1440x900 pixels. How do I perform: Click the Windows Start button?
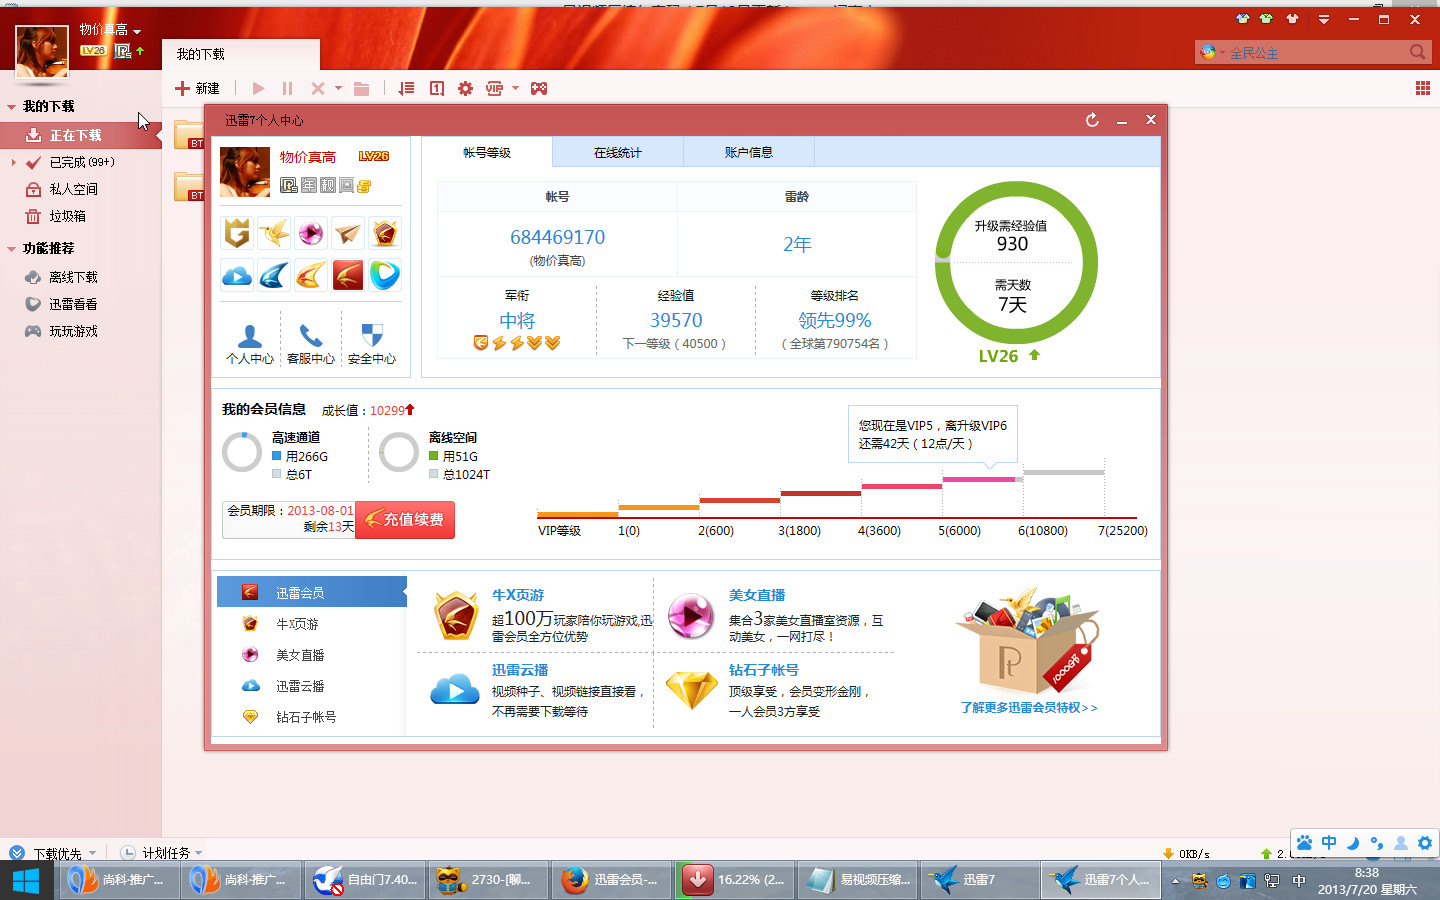(25, 880)
